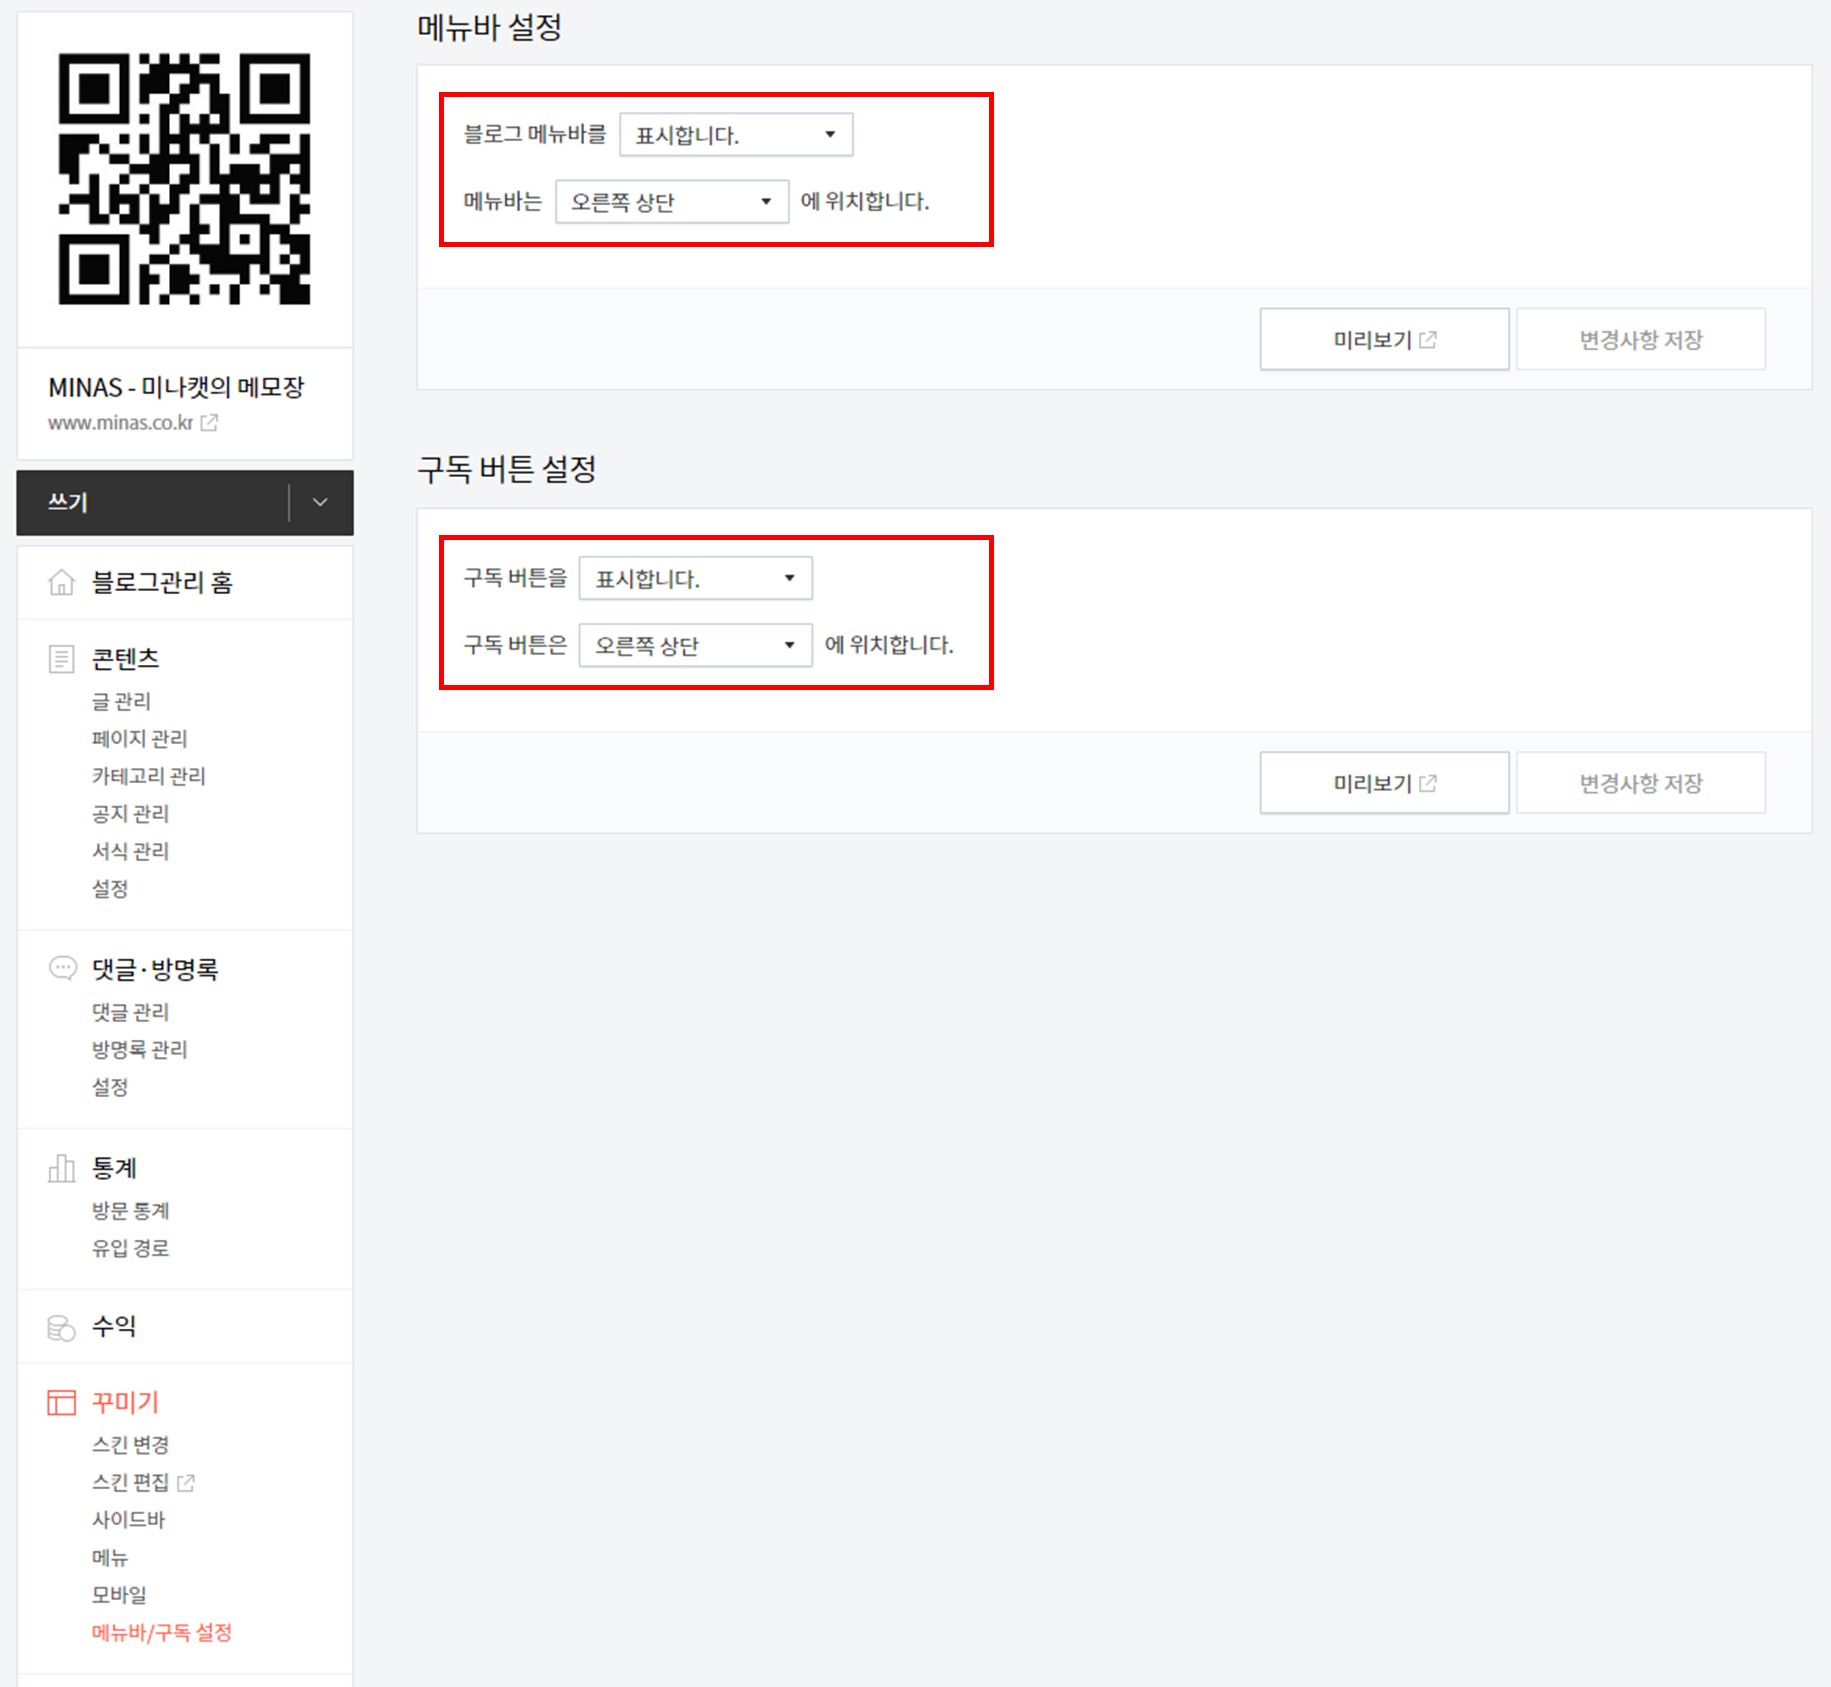The image size is (1831, 1687).
Task: Click the 통계 bar chart icon
Action: [62, 1168]
